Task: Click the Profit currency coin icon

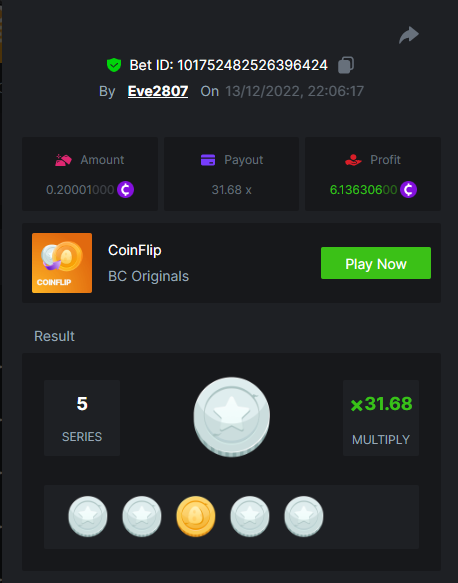Action: click(x=409, y=190)
